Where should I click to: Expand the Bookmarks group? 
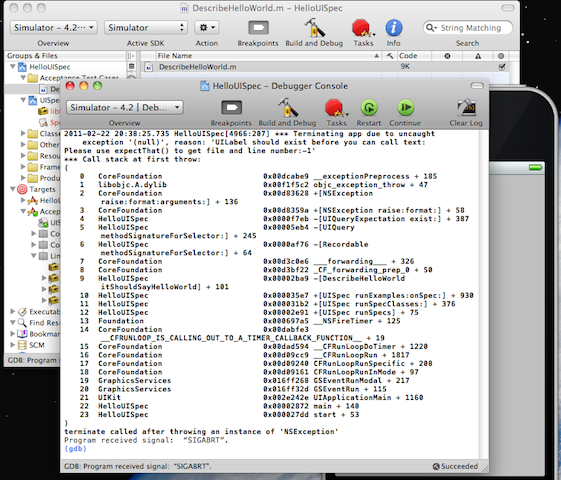(13, 334)
